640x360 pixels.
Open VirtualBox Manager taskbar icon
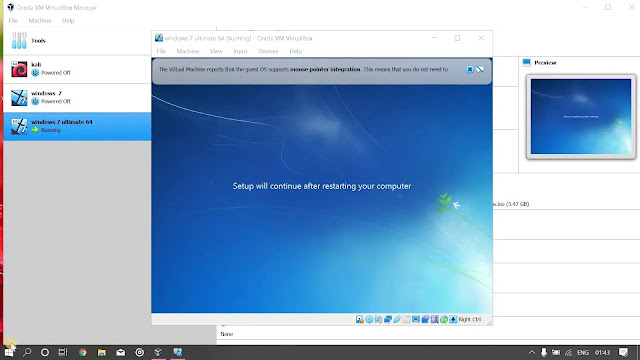pos(158,352)
